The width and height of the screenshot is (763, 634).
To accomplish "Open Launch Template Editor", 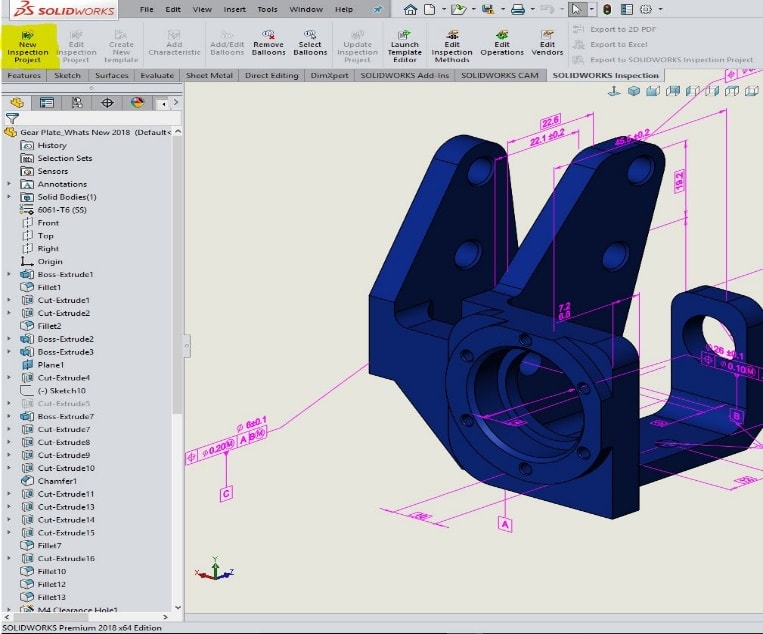I will (x=404, y=47).
